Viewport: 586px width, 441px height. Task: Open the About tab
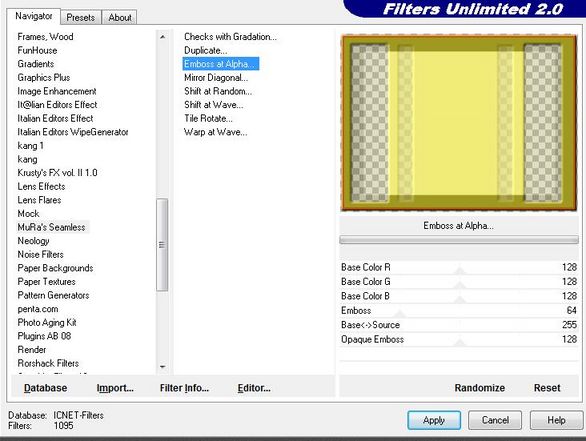coord(120,18)
